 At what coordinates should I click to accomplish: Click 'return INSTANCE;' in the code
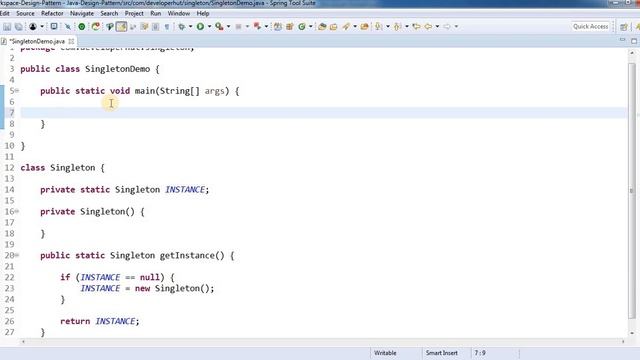pos(100,321)
